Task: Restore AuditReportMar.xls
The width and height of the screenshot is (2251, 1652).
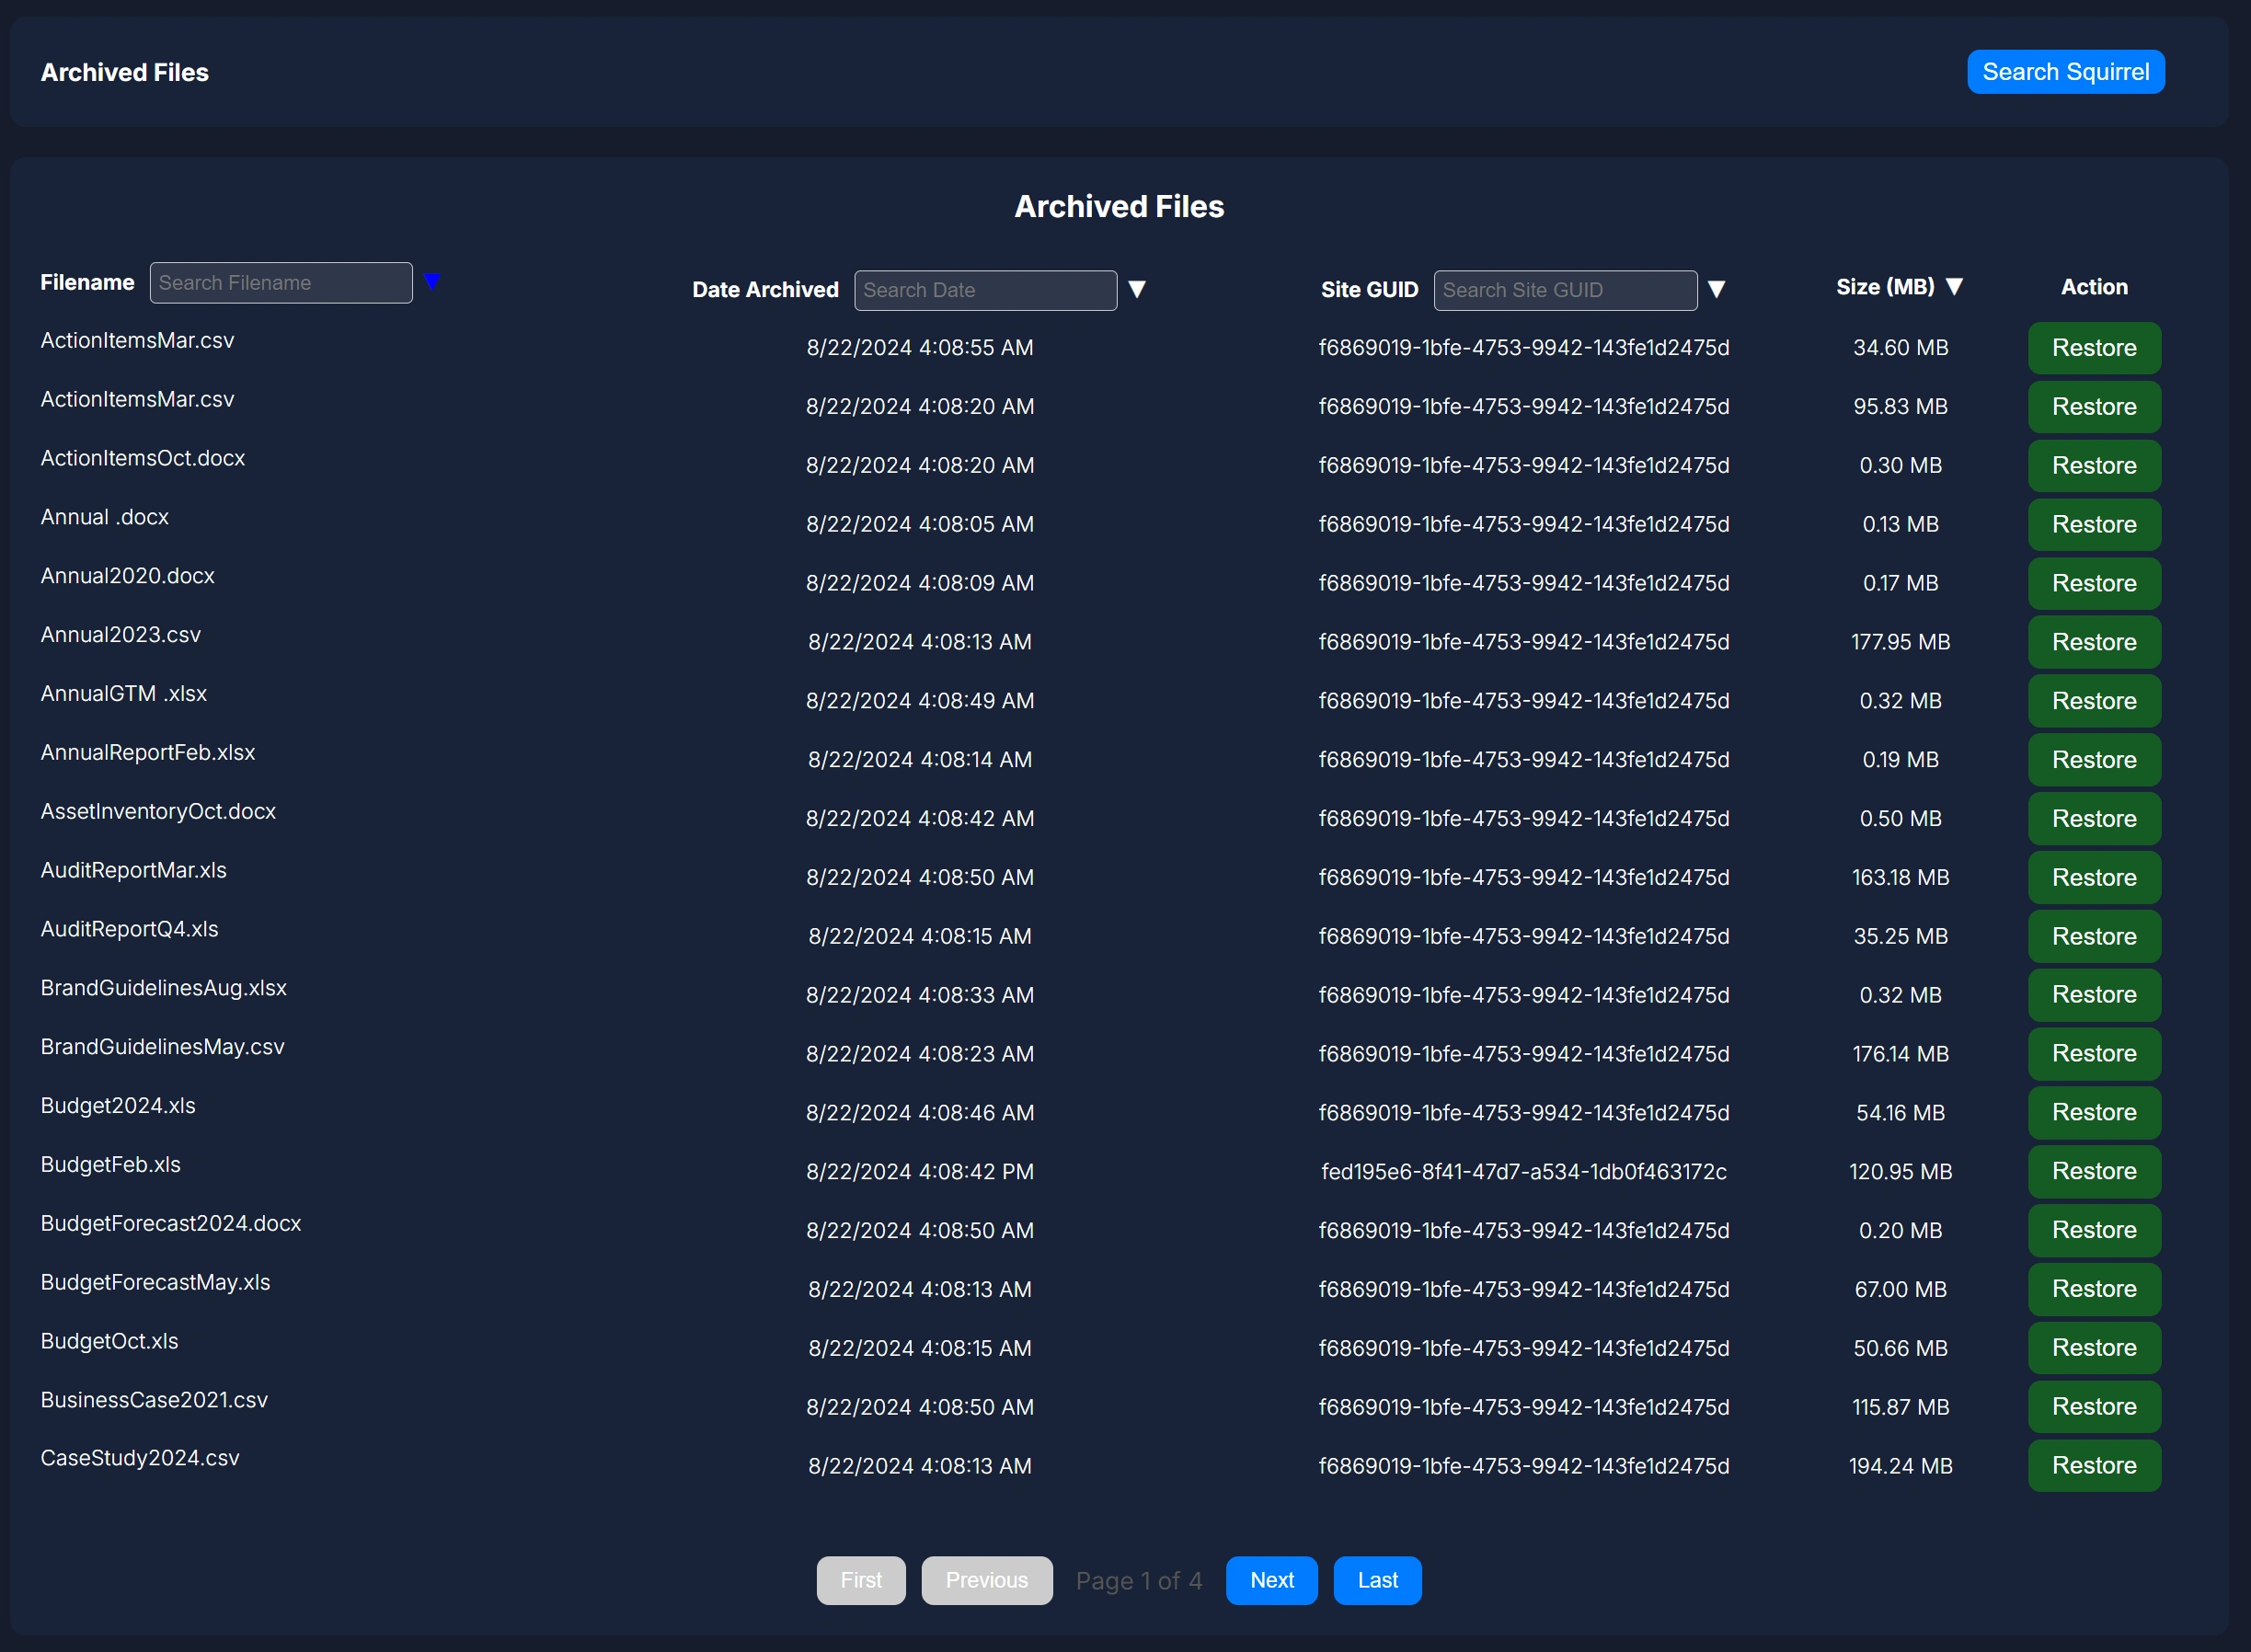Action: 2093,877
